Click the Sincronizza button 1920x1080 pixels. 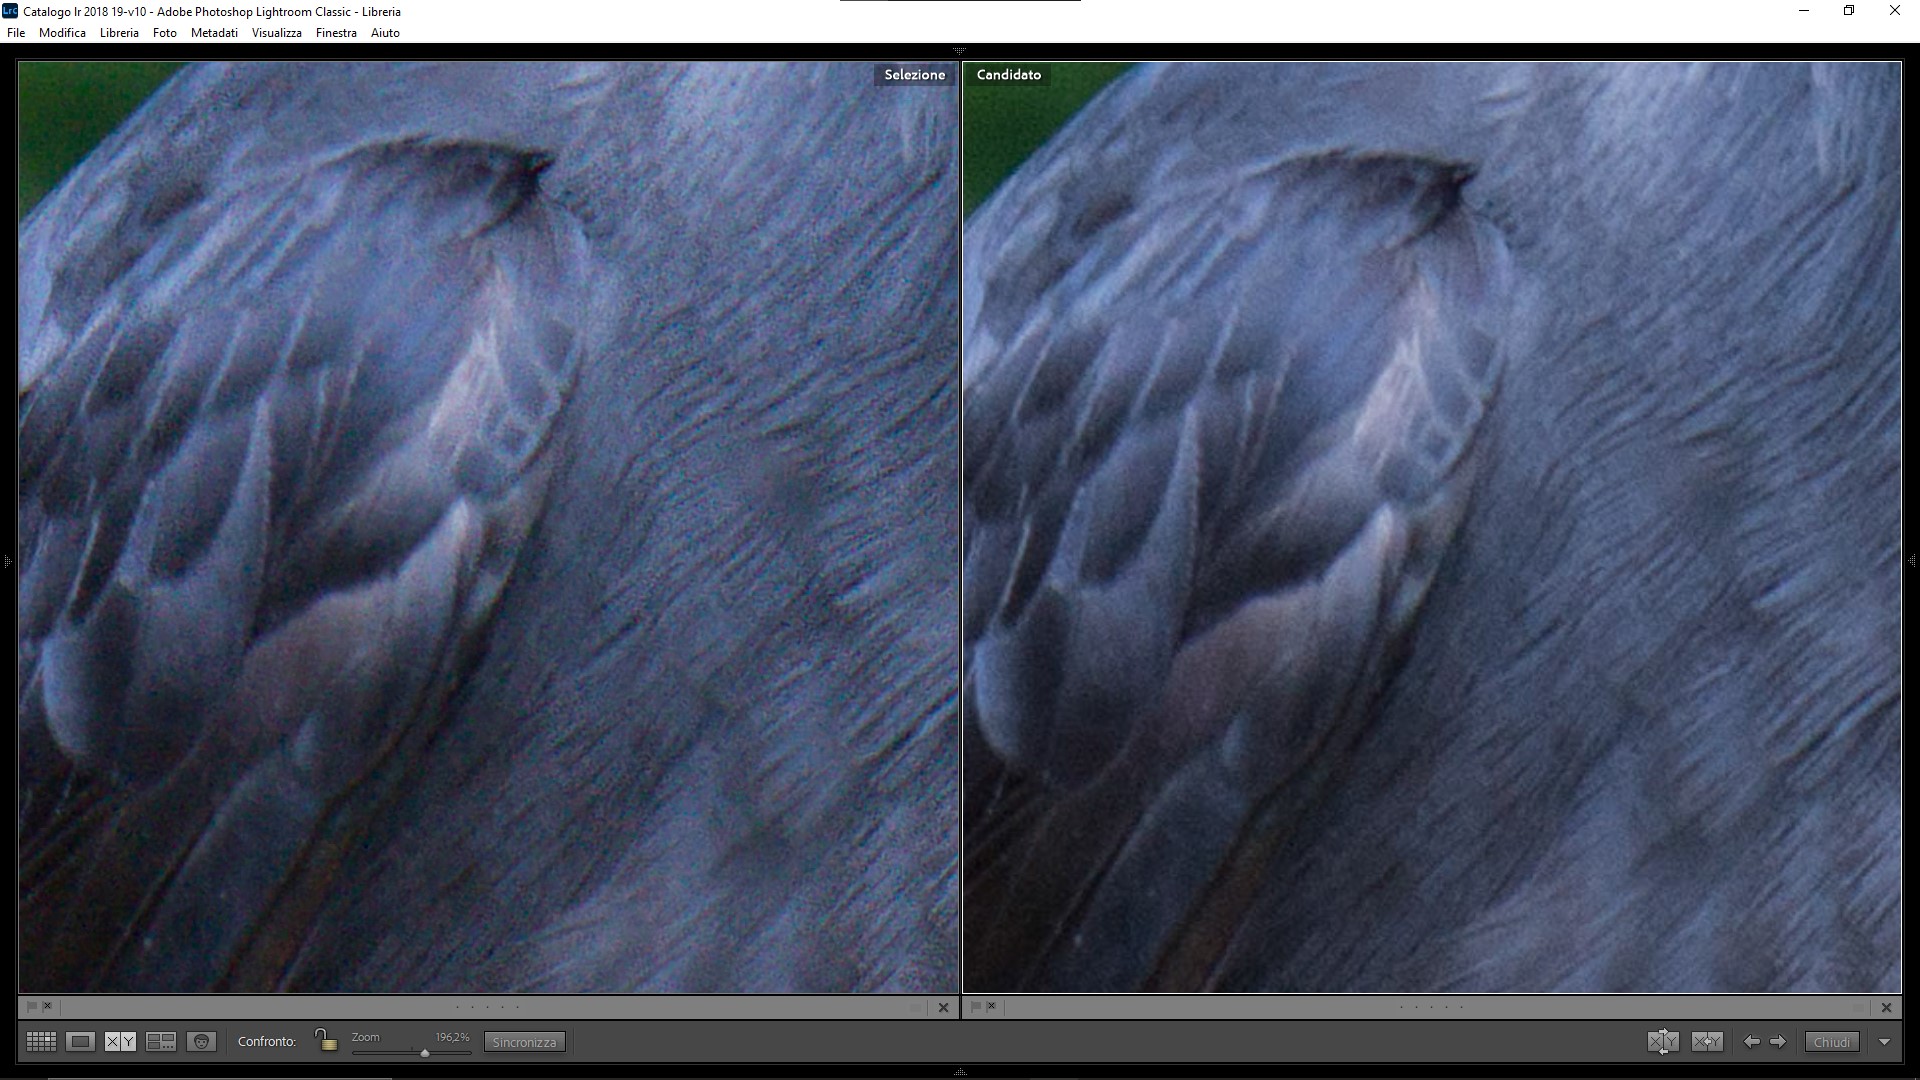point(524,1042)
